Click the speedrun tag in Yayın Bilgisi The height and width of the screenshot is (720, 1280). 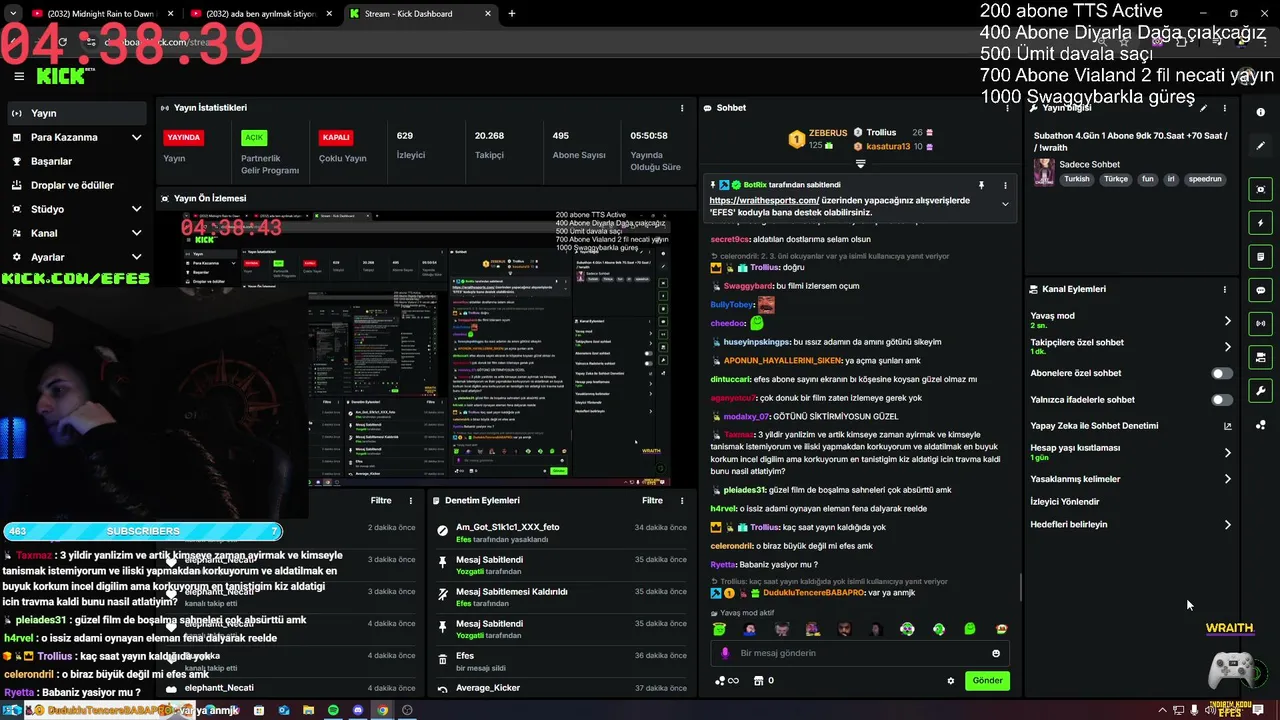tap(1205, 179)
